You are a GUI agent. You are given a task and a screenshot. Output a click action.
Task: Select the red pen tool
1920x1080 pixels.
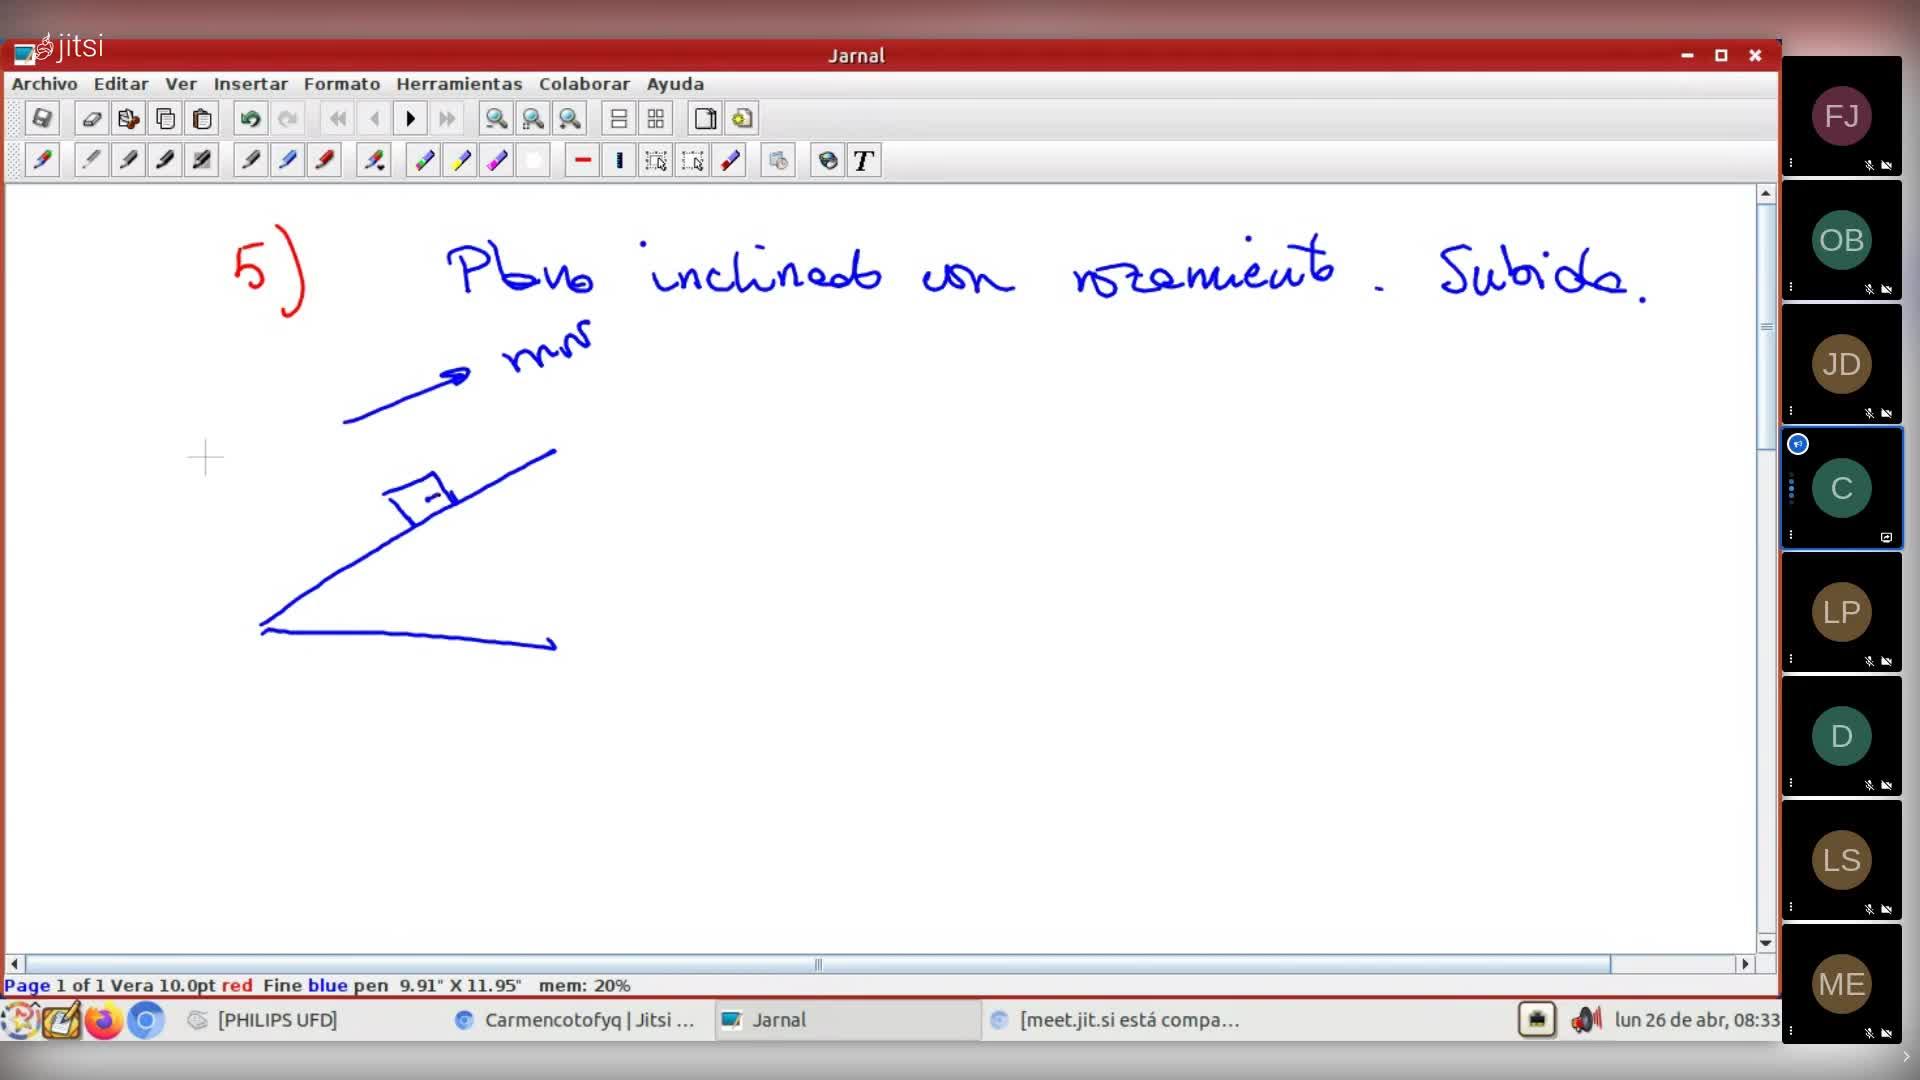pyautogui.click(x=325, y=161)
